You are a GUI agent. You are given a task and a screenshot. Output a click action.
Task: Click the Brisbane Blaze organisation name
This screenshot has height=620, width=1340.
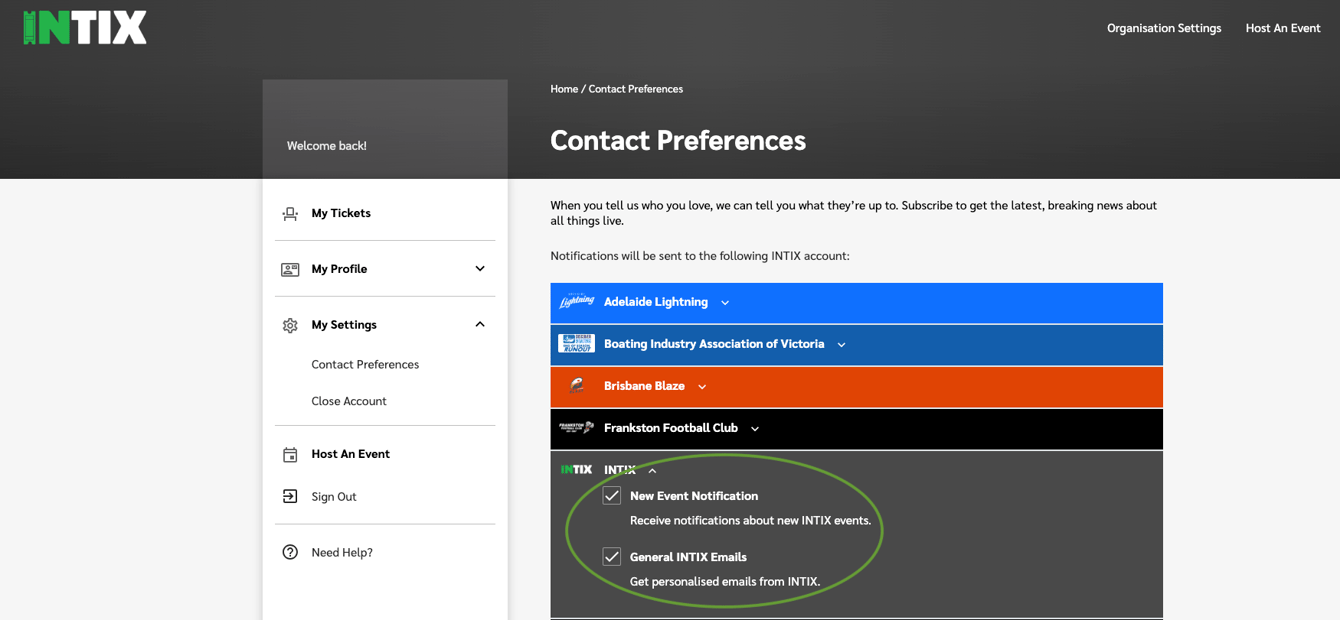[644, 386]
